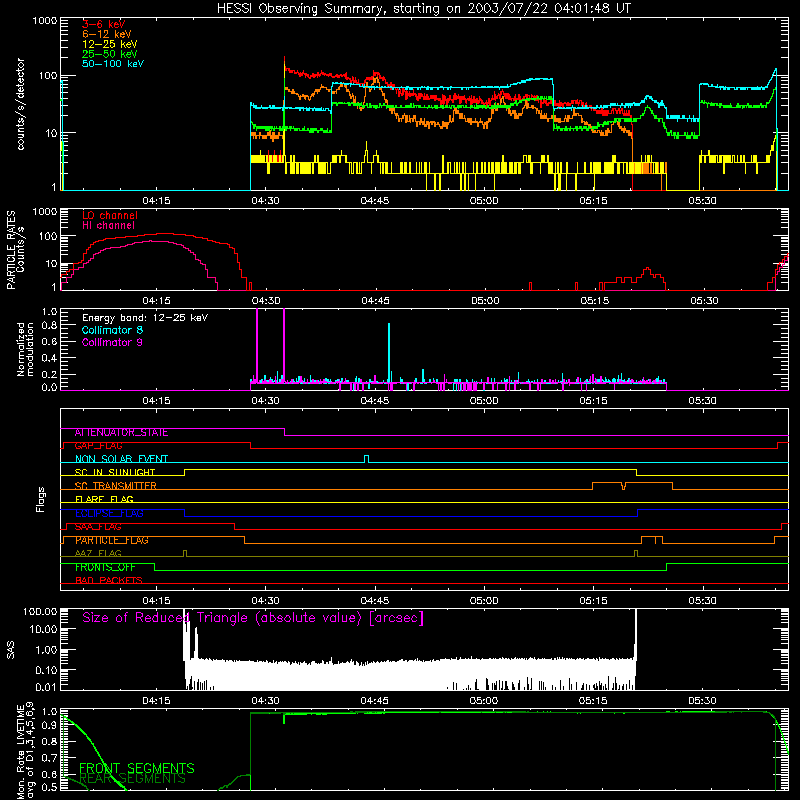The height and width of the screenshot is (800, 800).
Task: Click 05:00 tick under the particle rates plot
Action: tap(485, 301)
